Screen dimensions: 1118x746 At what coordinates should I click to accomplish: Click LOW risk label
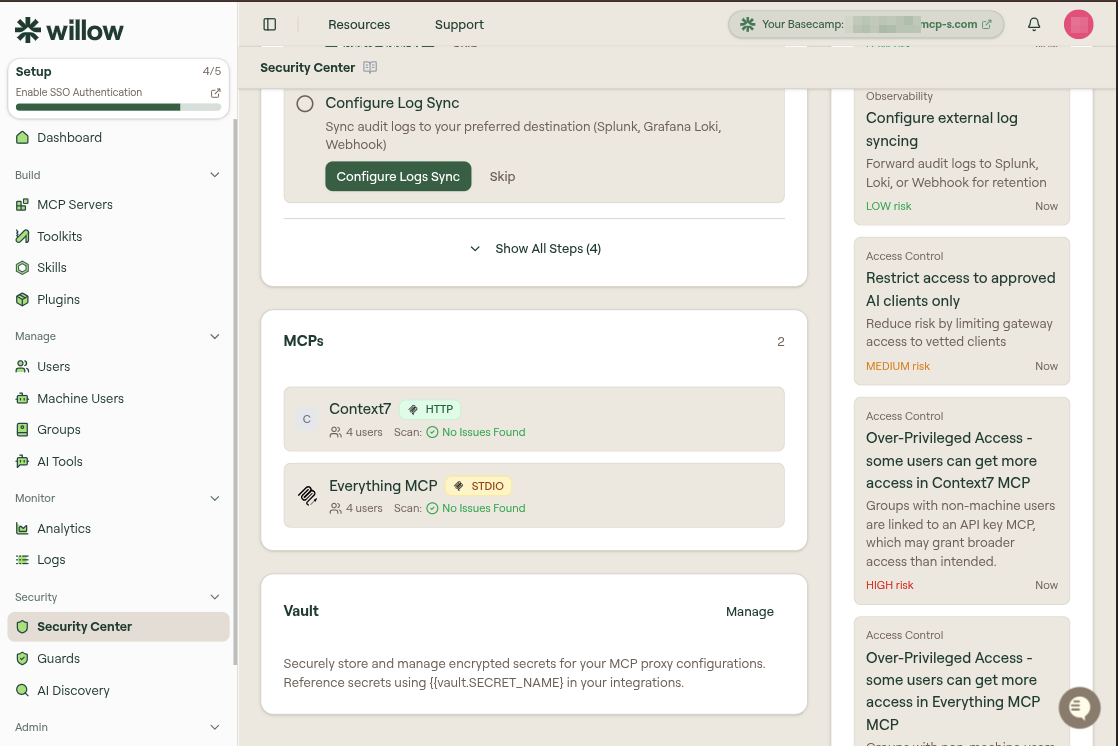point(888,206)
